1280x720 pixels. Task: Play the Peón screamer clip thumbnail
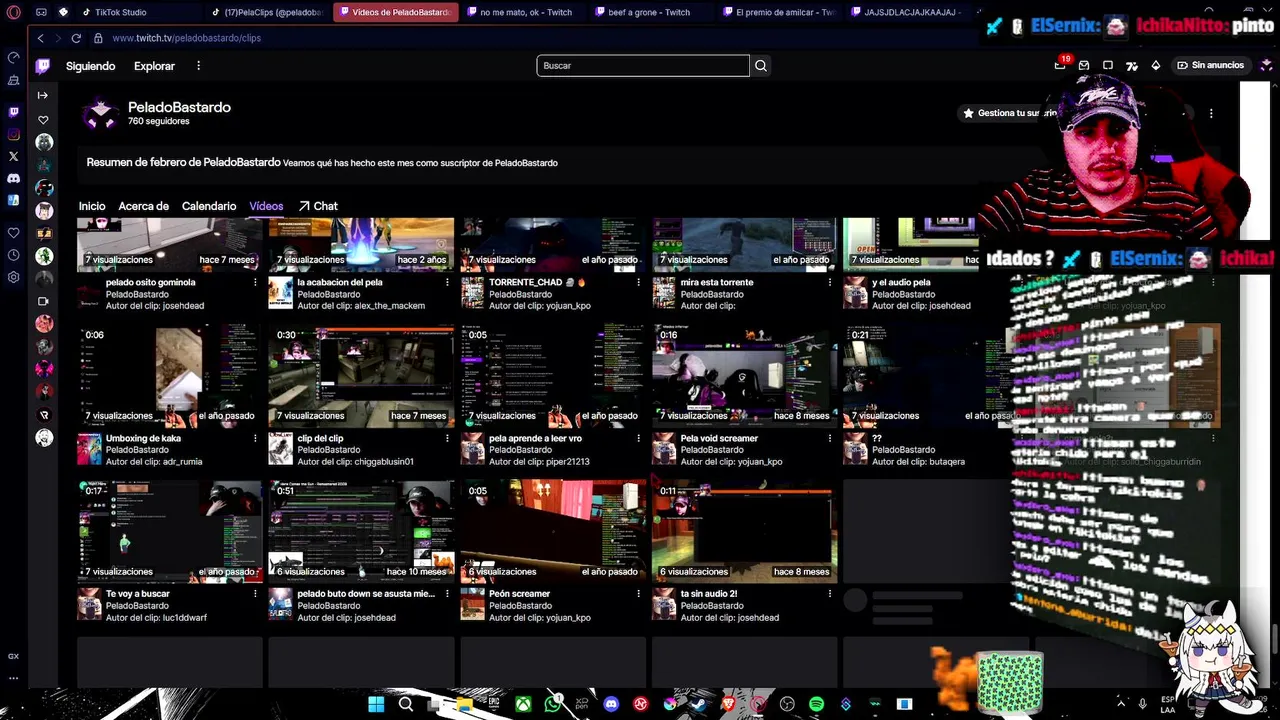[553, 531]
